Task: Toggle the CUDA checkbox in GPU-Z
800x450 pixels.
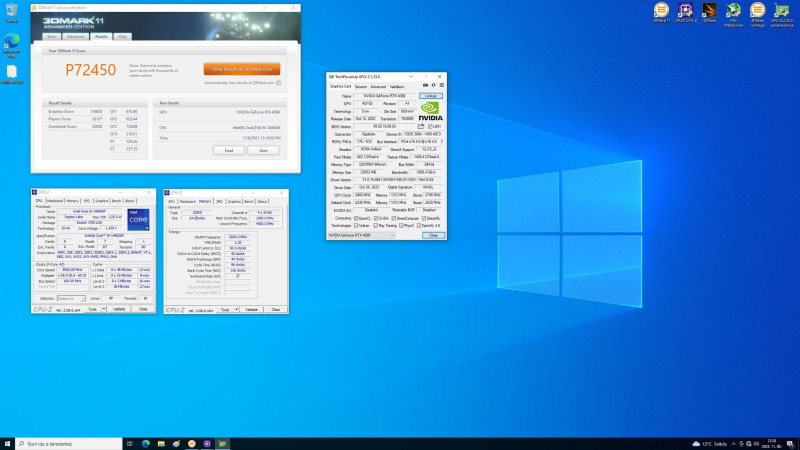Action: (x=376, y=218)
